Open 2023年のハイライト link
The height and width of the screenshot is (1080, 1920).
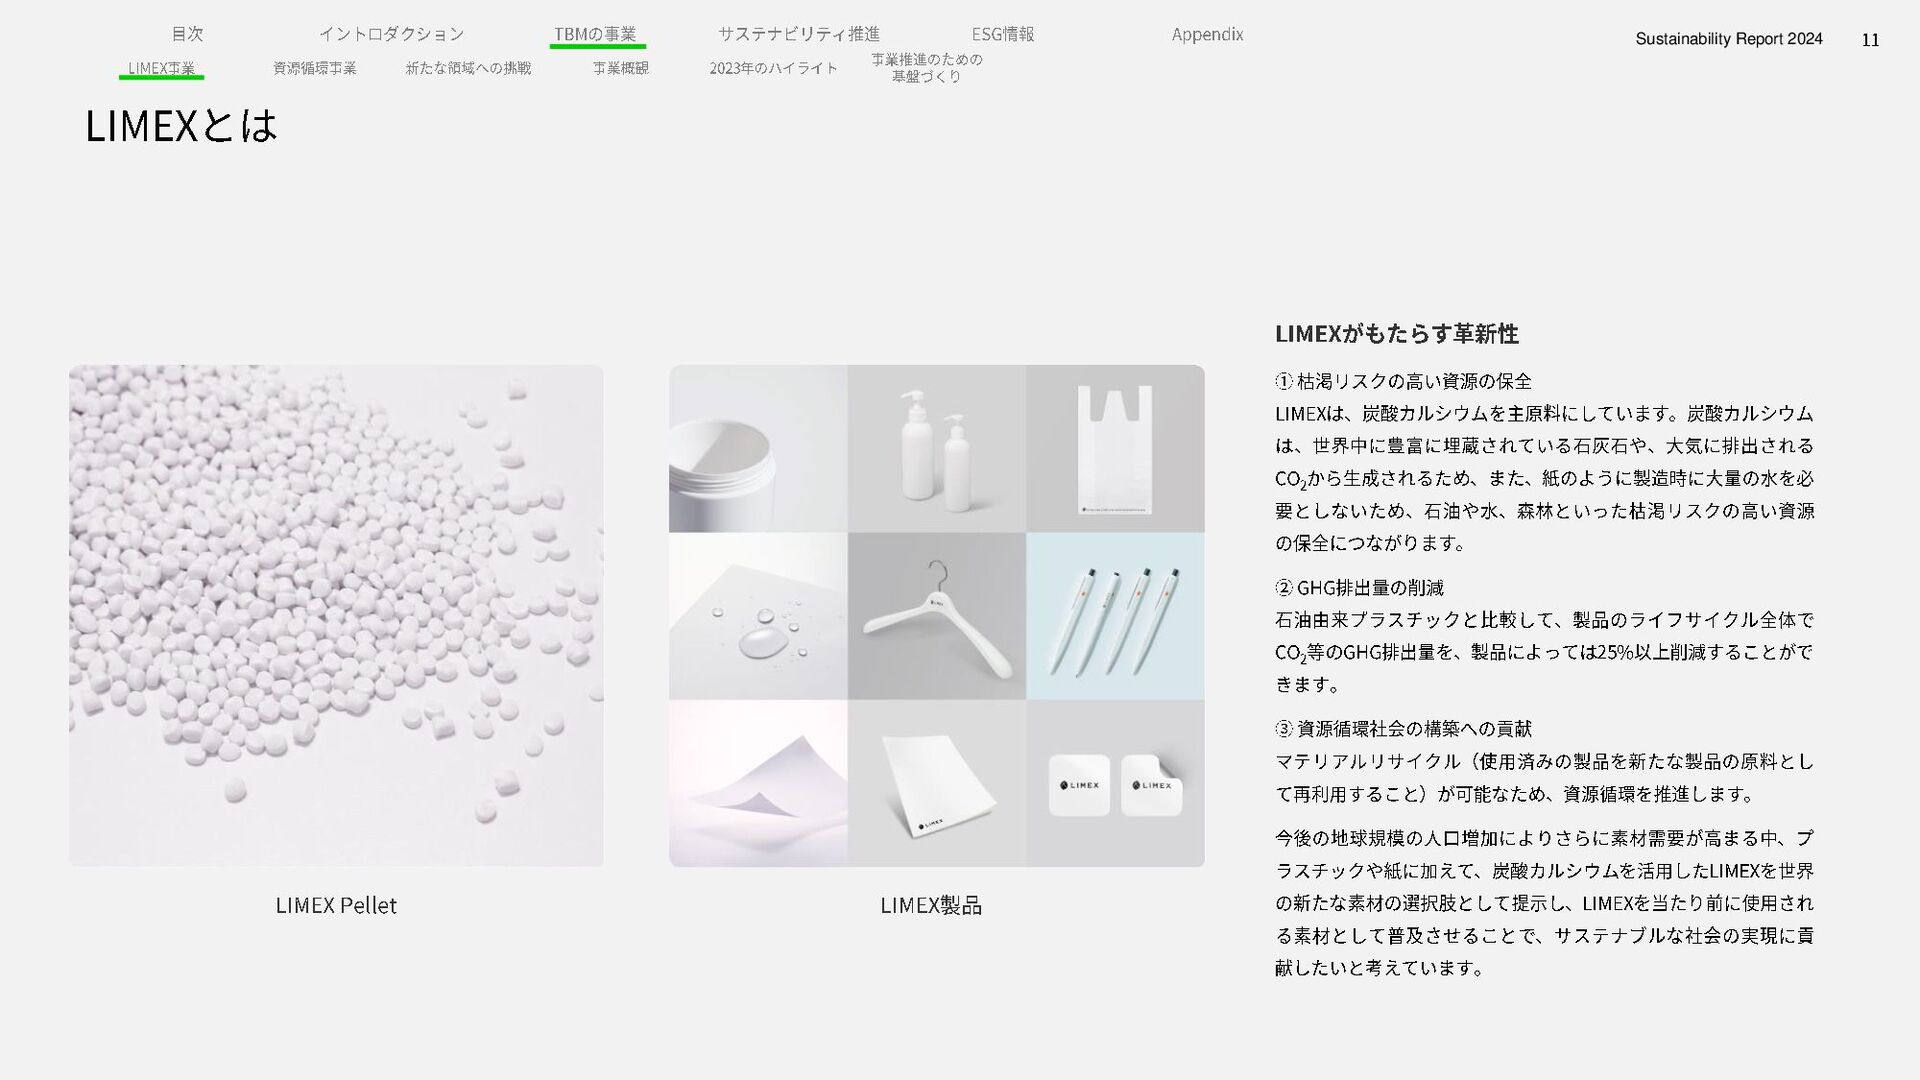[x=773, y=68]
